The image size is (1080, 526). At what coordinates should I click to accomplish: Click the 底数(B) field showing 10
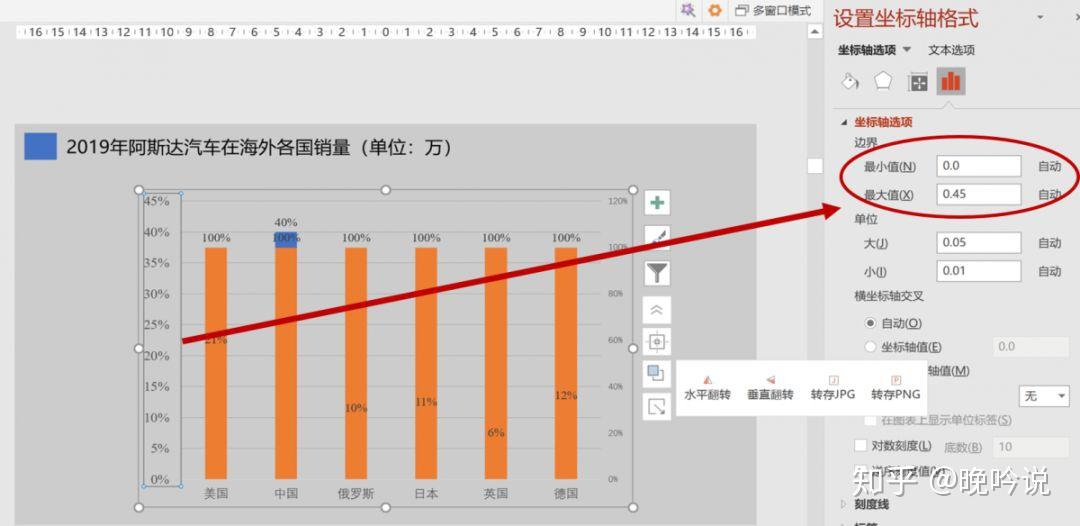pos(1030,447)
